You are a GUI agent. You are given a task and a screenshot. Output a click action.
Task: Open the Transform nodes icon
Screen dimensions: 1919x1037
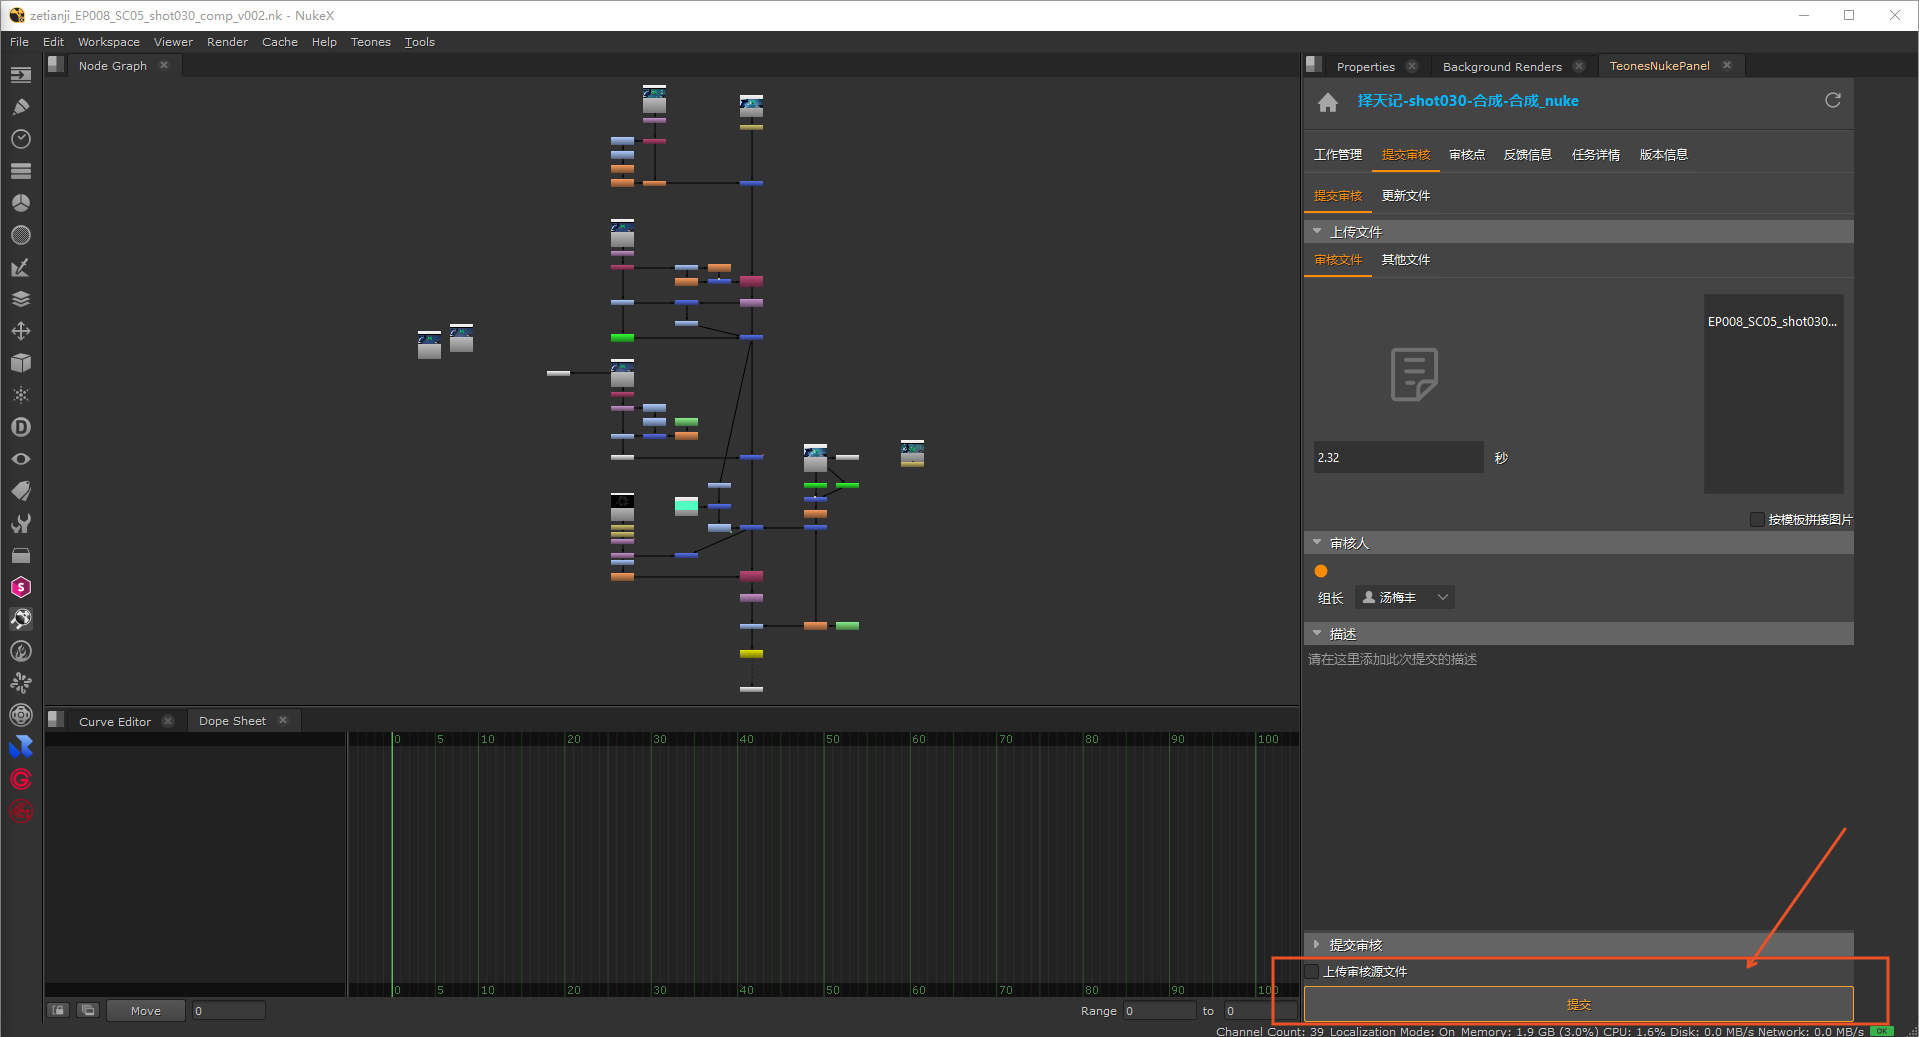point(21,331)
